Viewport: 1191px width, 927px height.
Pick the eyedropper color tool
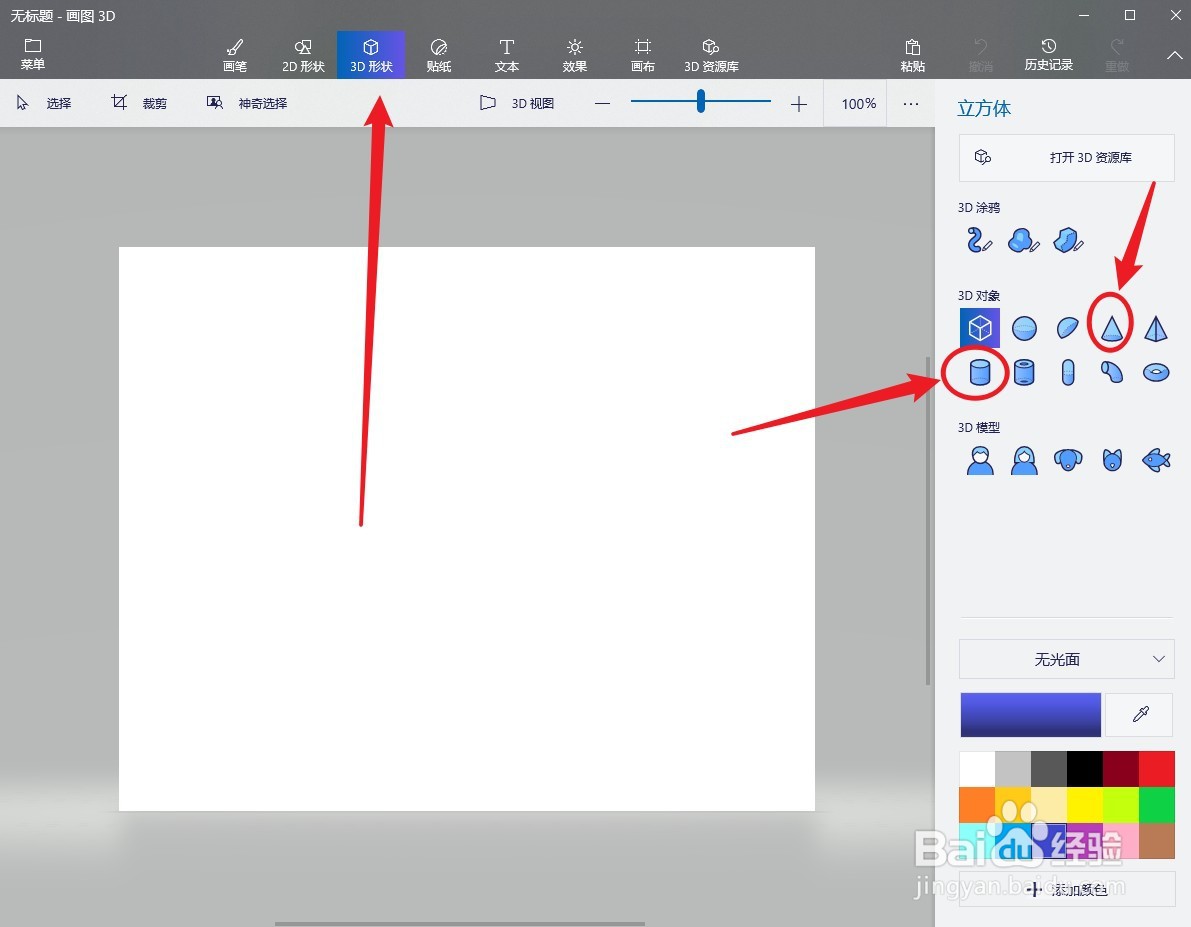pos(1139,714)
